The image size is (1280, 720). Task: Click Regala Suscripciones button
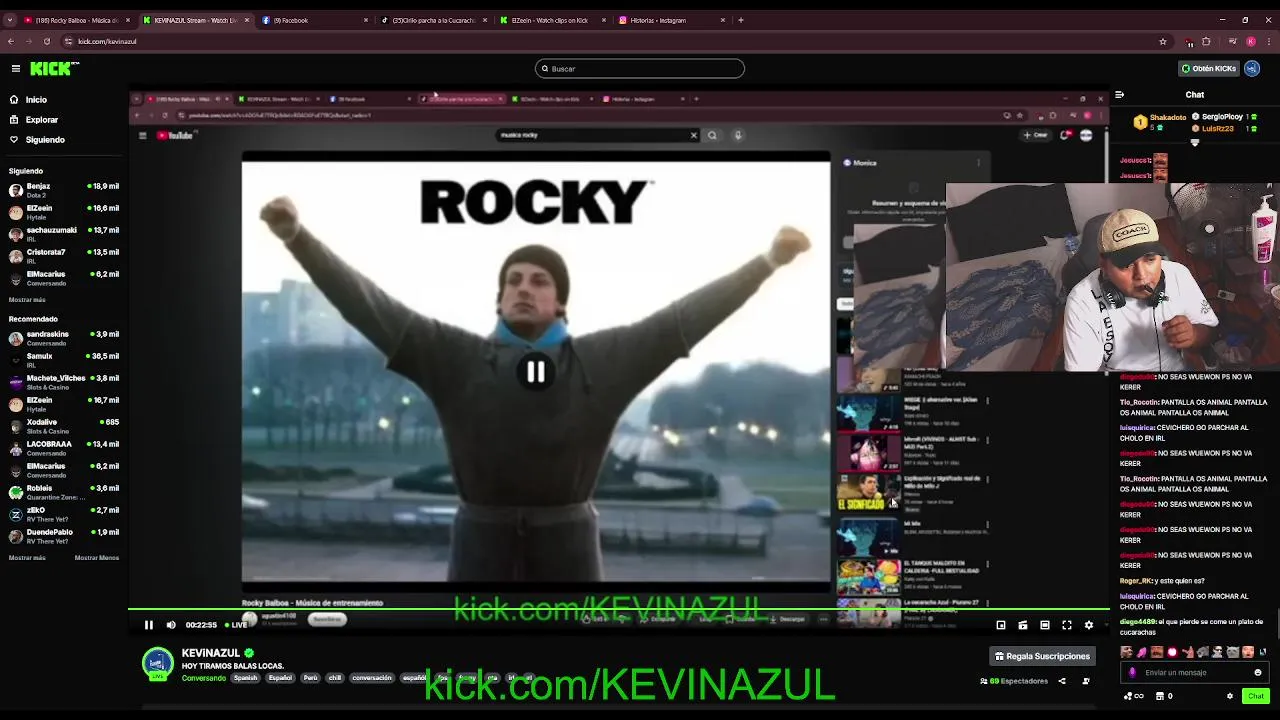click(1042, 656)
